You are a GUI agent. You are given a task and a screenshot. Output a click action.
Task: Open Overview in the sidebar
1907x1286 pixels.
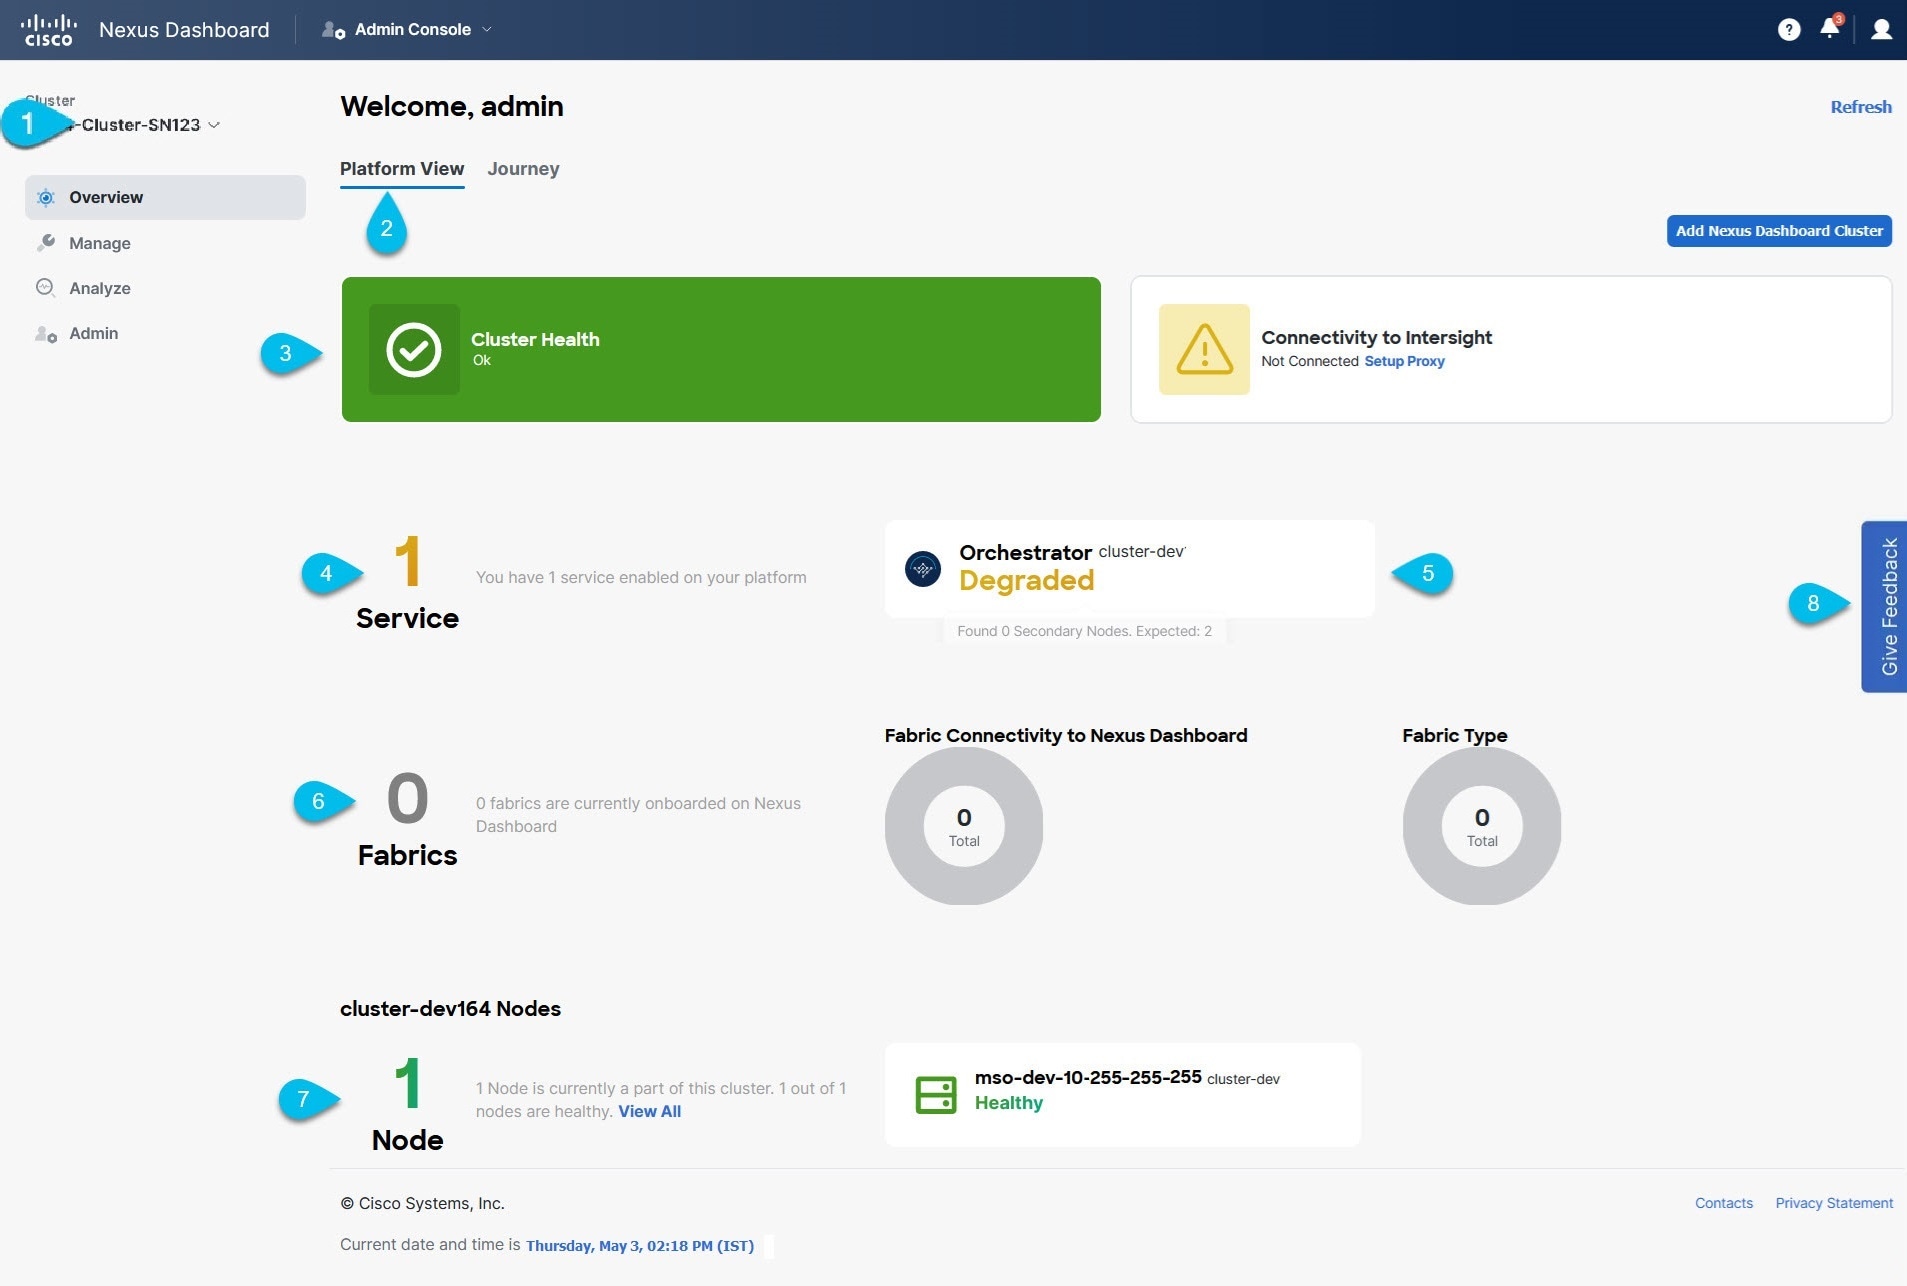click(165, 198)
